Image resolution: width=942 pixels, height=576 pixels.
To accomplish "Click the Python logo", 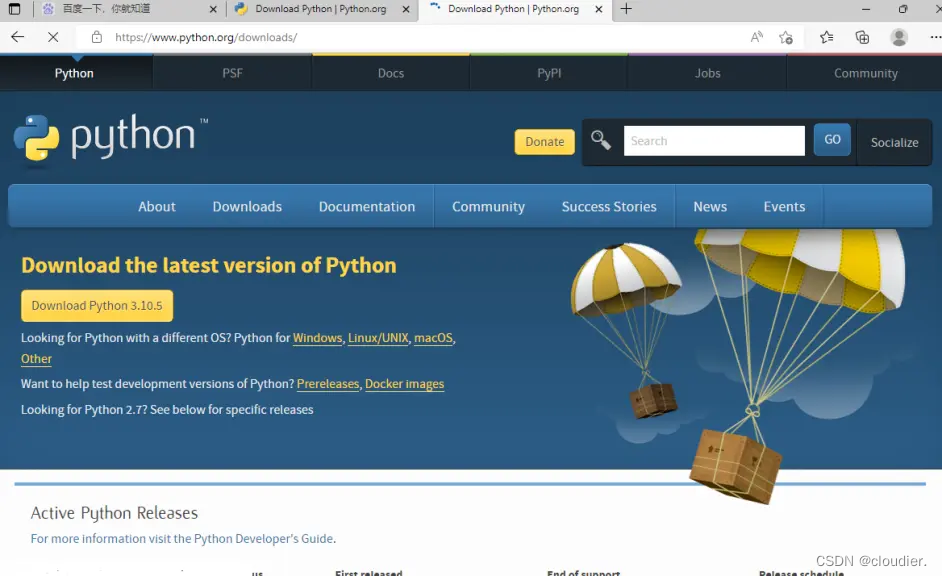I will [x=110, y=138].
